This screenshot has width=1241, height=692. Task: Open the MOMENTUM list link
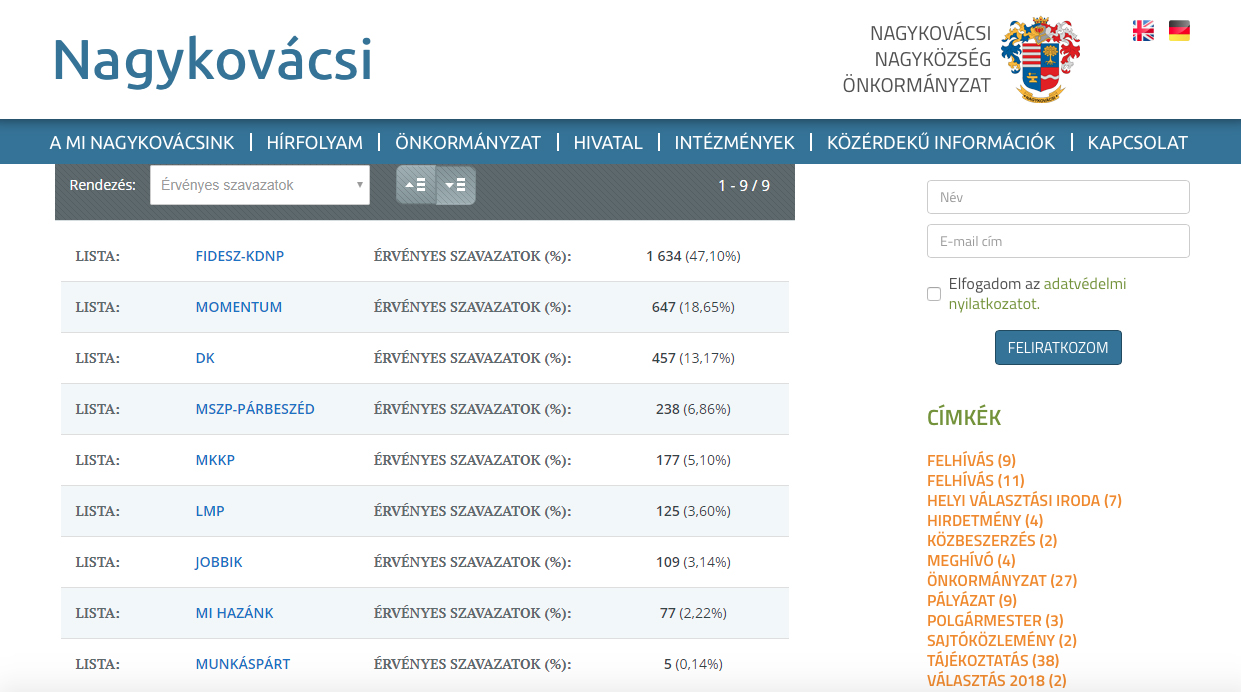[x=239, y=307]
